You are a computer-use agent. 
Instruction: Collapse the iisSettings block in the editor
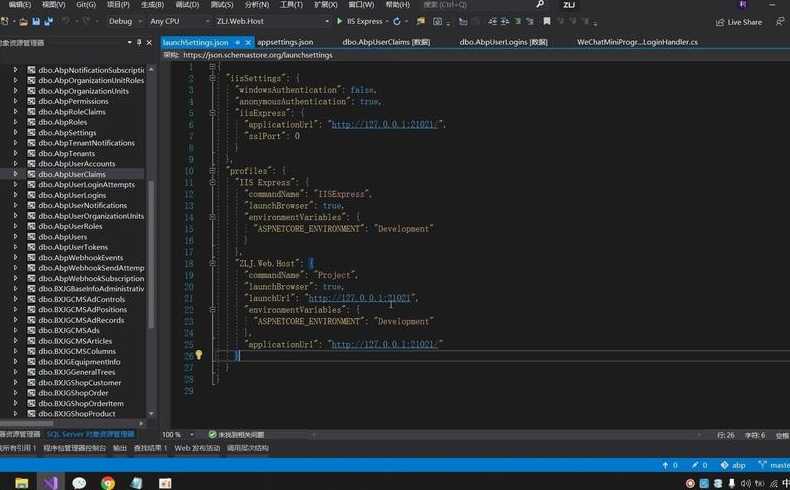tap(212, 78)
